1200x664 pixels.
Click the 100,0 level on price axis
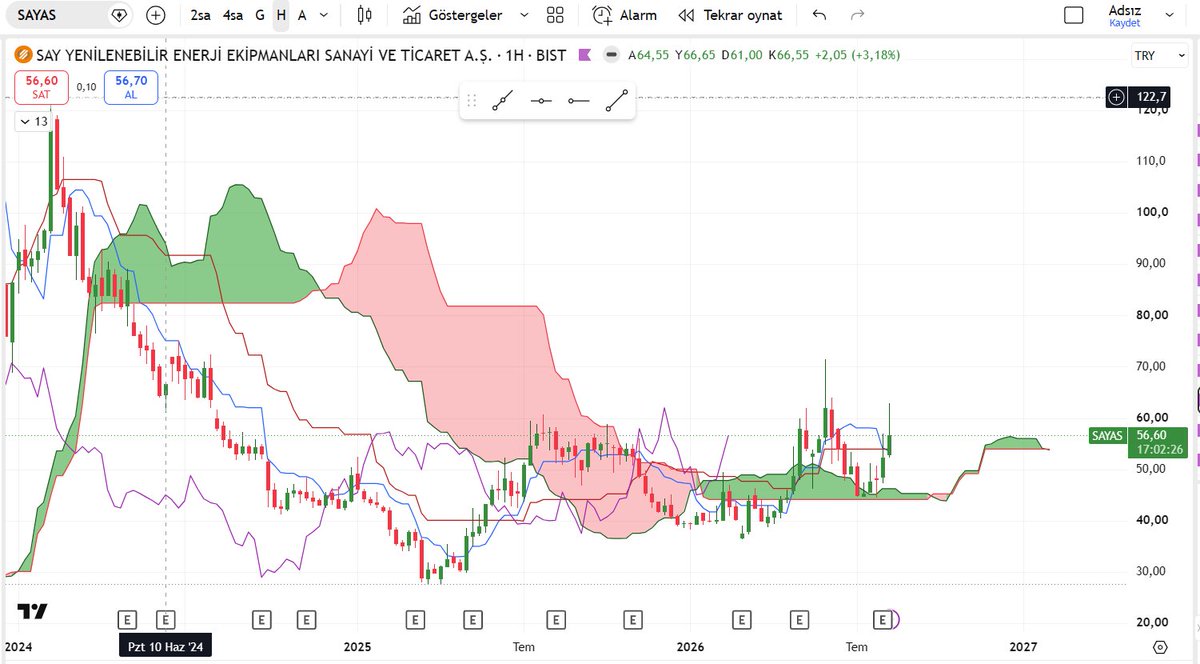click(1152, 212)
